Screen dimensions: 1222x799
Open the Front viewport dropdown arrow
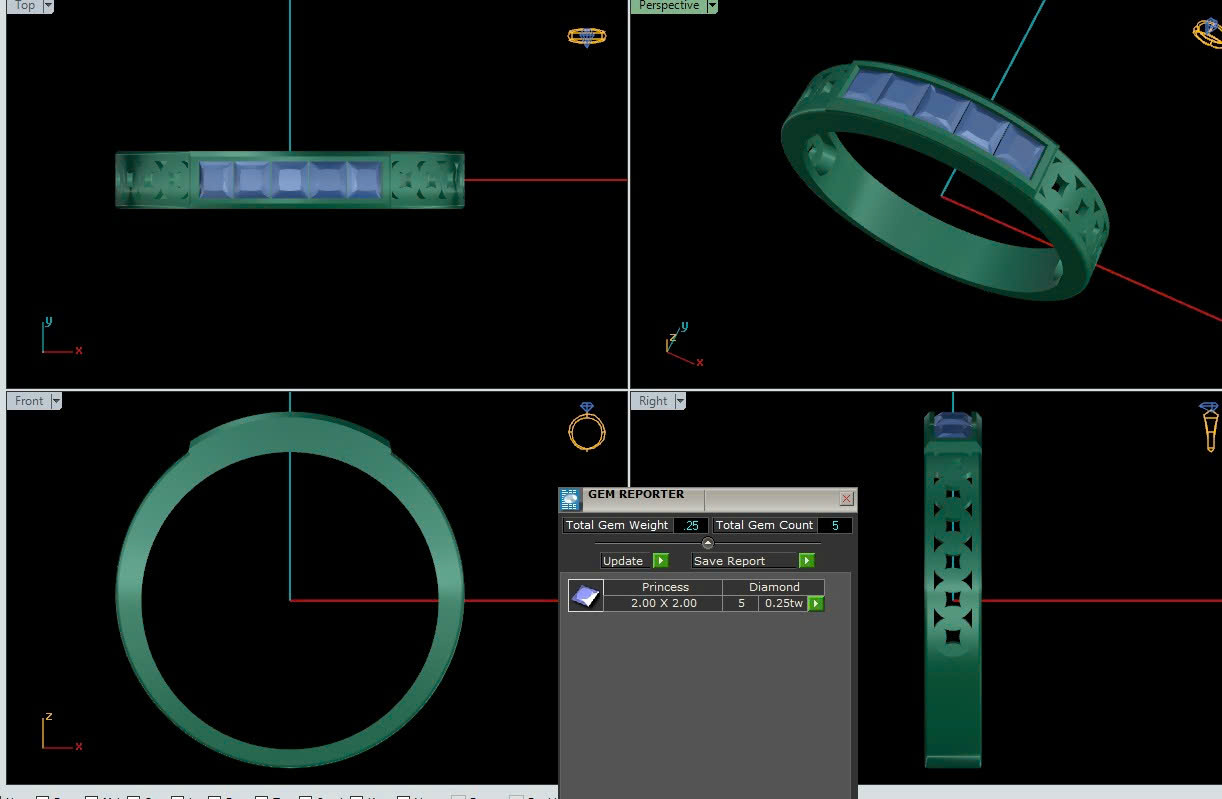pos(56,401)
